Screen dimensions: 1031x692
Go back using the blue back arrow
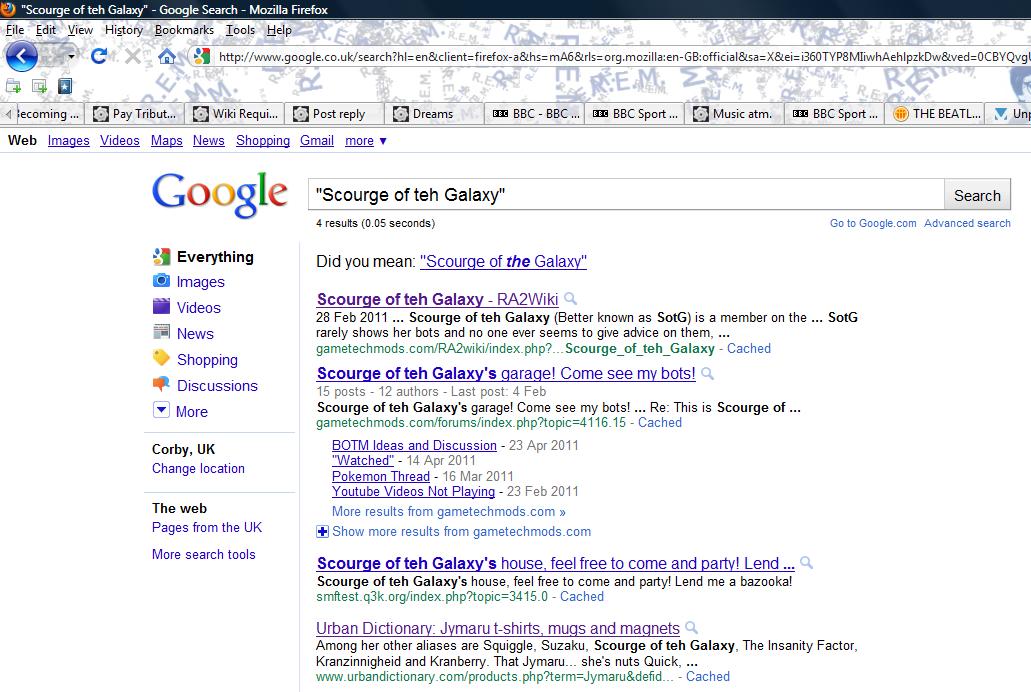22,57
